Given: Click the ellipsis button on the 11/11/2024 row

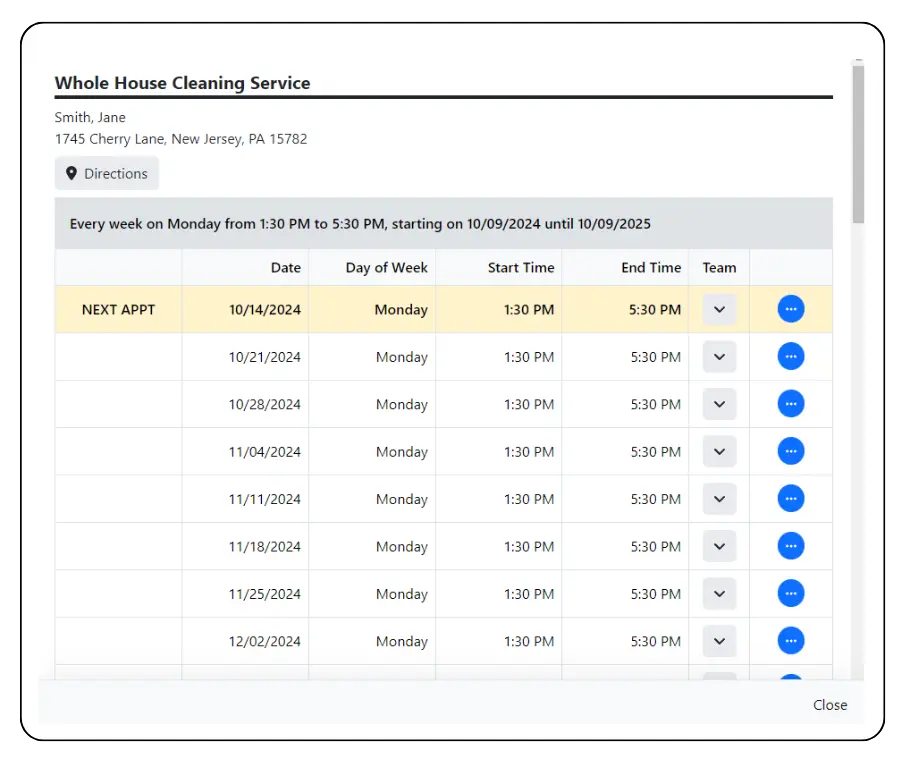Looking at the screenshot, I should (x=790, y=498).
